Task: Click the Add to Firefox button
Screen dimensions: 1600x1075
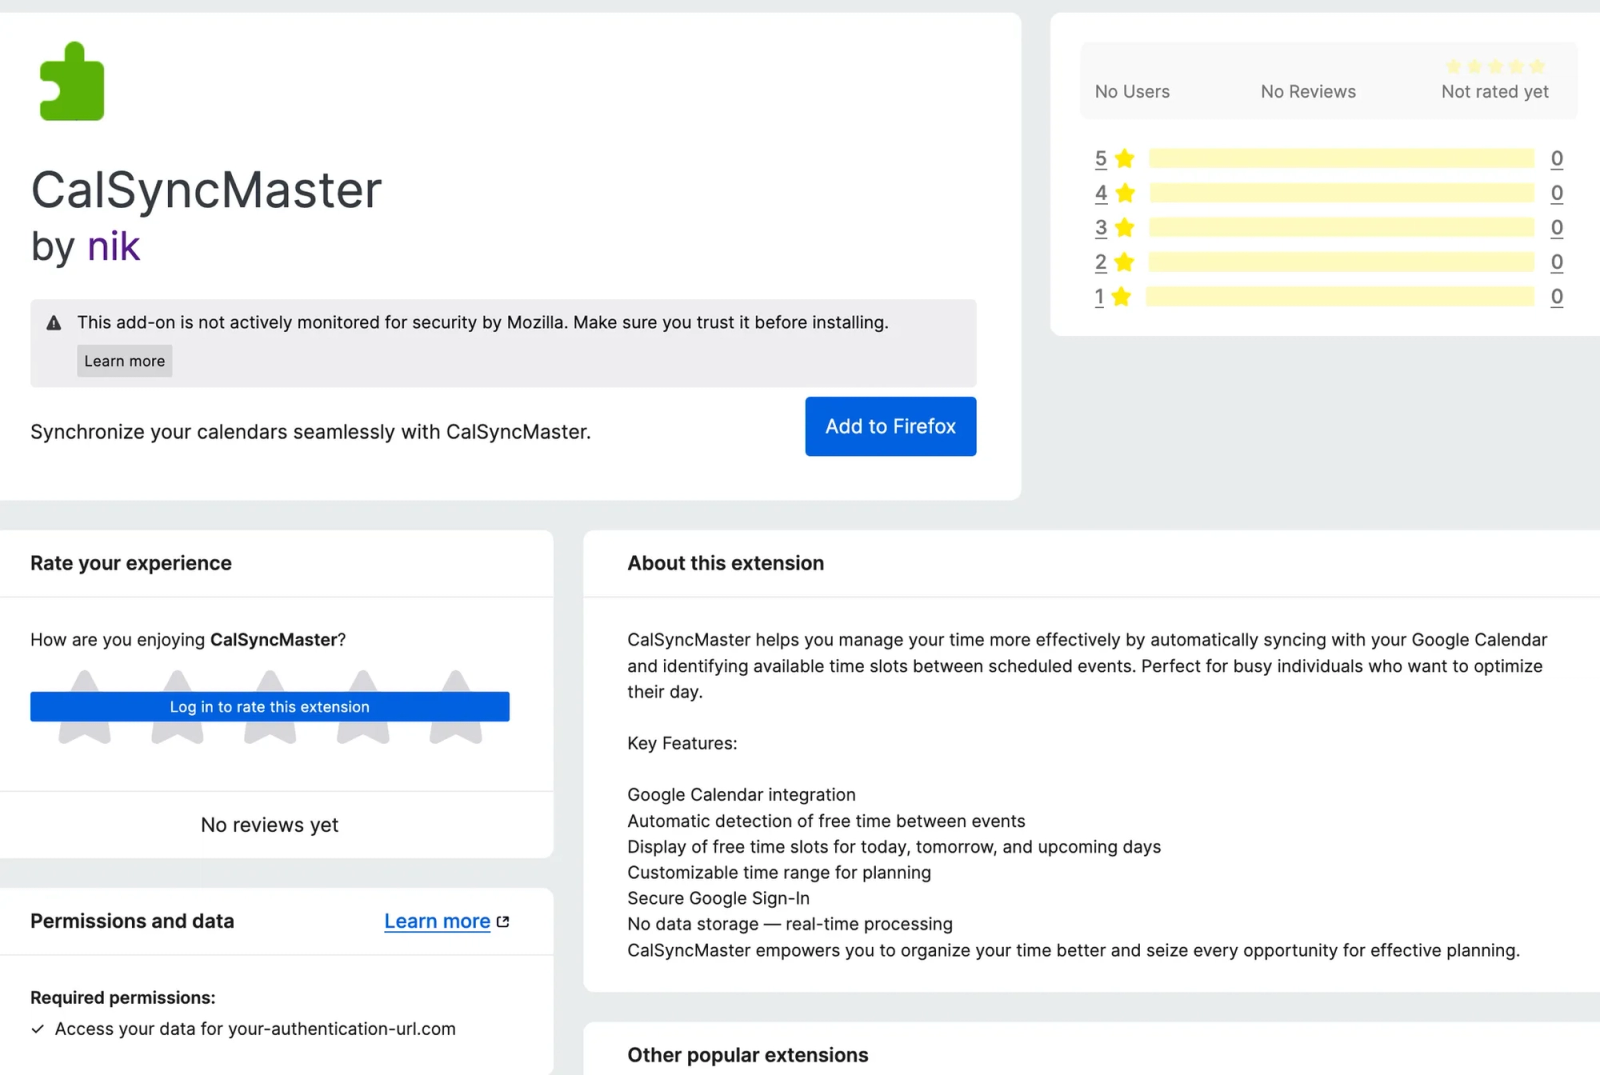Action: coord(890,427)
